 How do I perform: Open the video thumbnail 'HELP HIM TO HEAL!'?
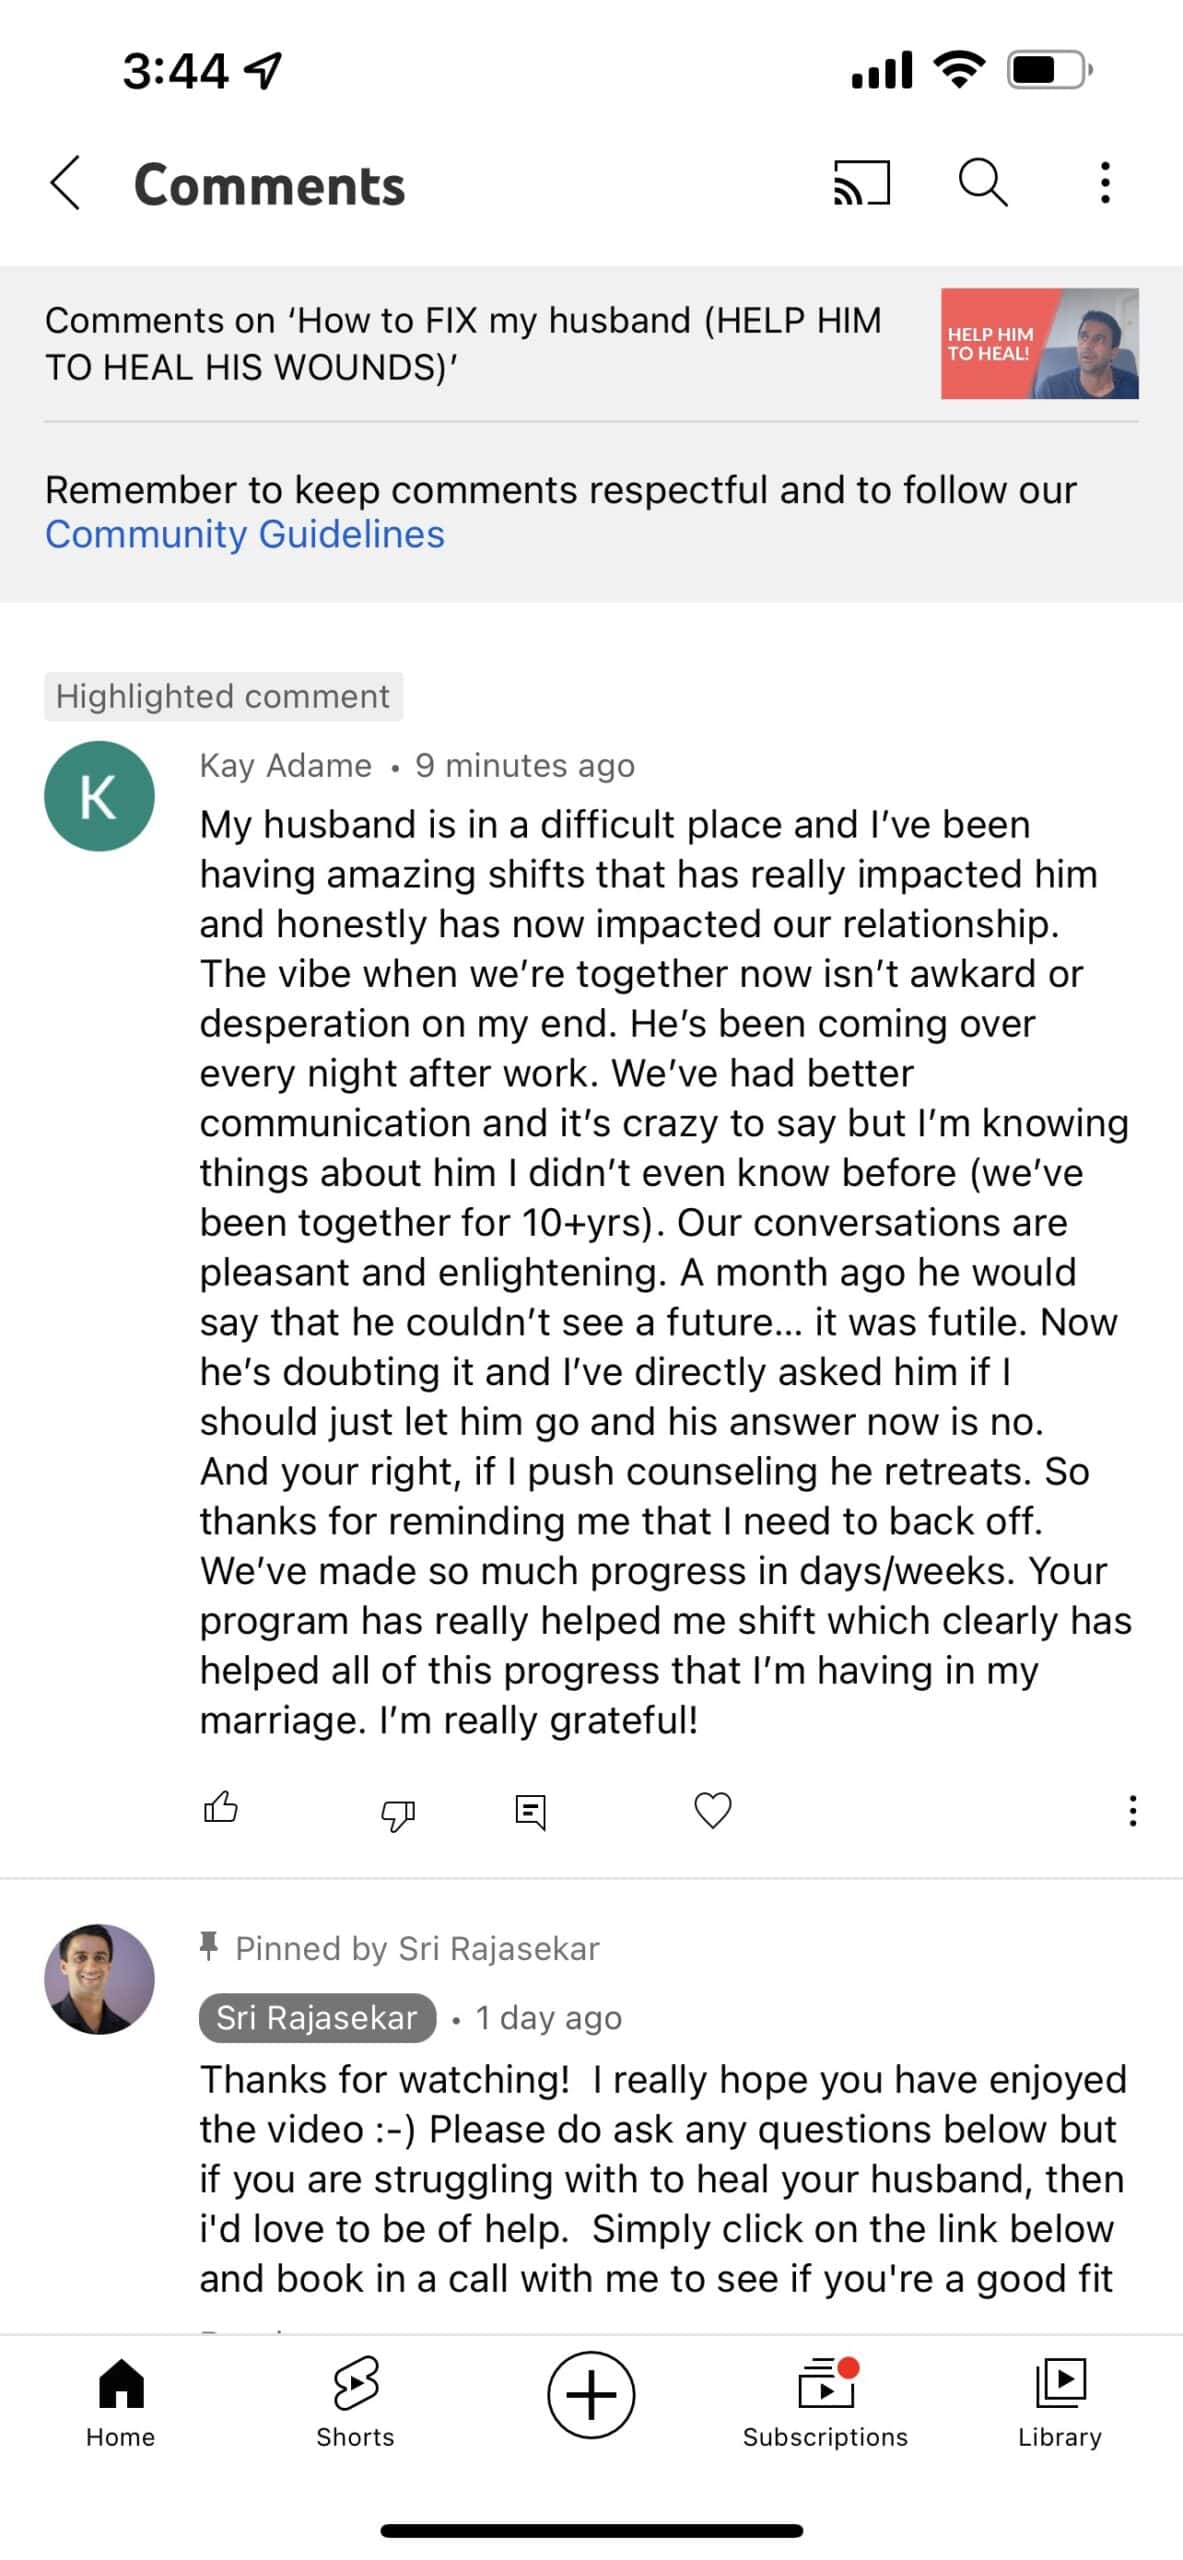[x=1039, y=343]
